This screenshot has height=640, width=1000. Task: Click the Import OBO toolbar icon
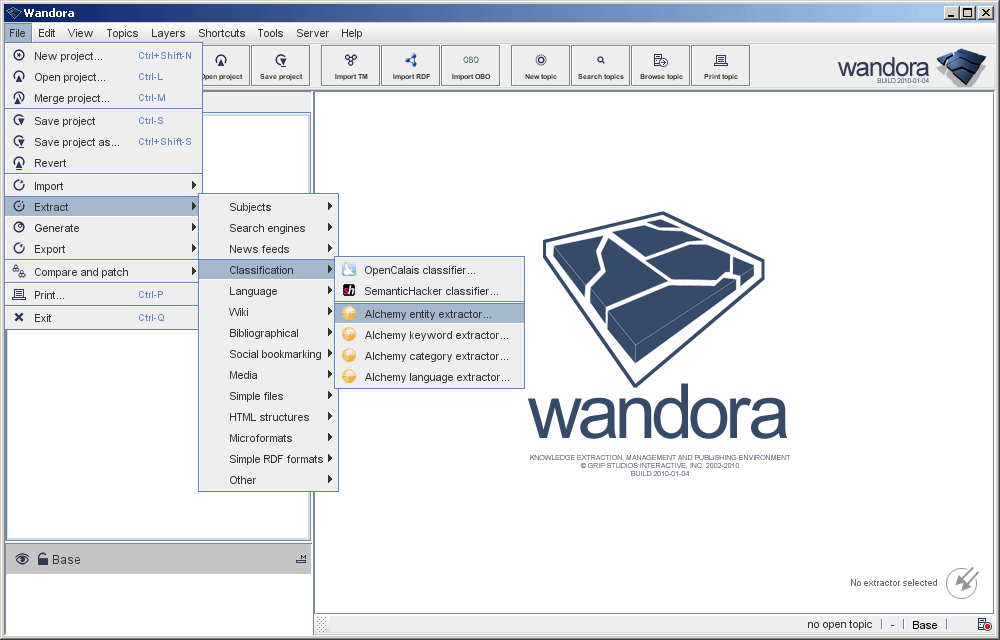click(470, 65)
